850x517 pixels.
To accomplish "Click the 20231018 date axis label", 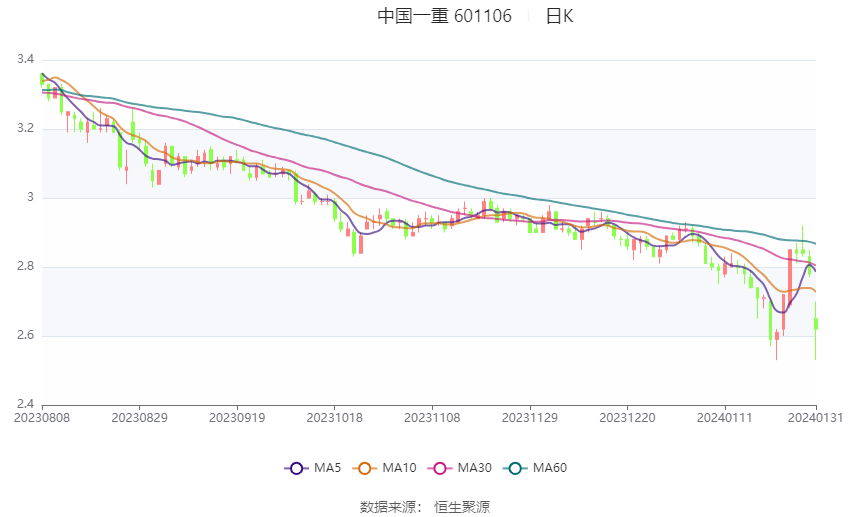I will [334, 418].
